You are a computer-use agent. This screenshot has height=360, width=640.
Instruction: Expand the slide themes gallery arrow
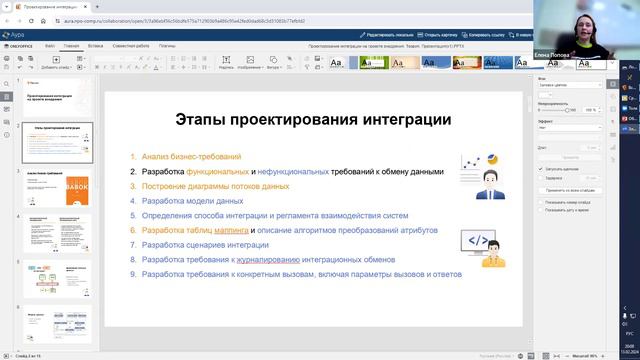pos(612,63)
